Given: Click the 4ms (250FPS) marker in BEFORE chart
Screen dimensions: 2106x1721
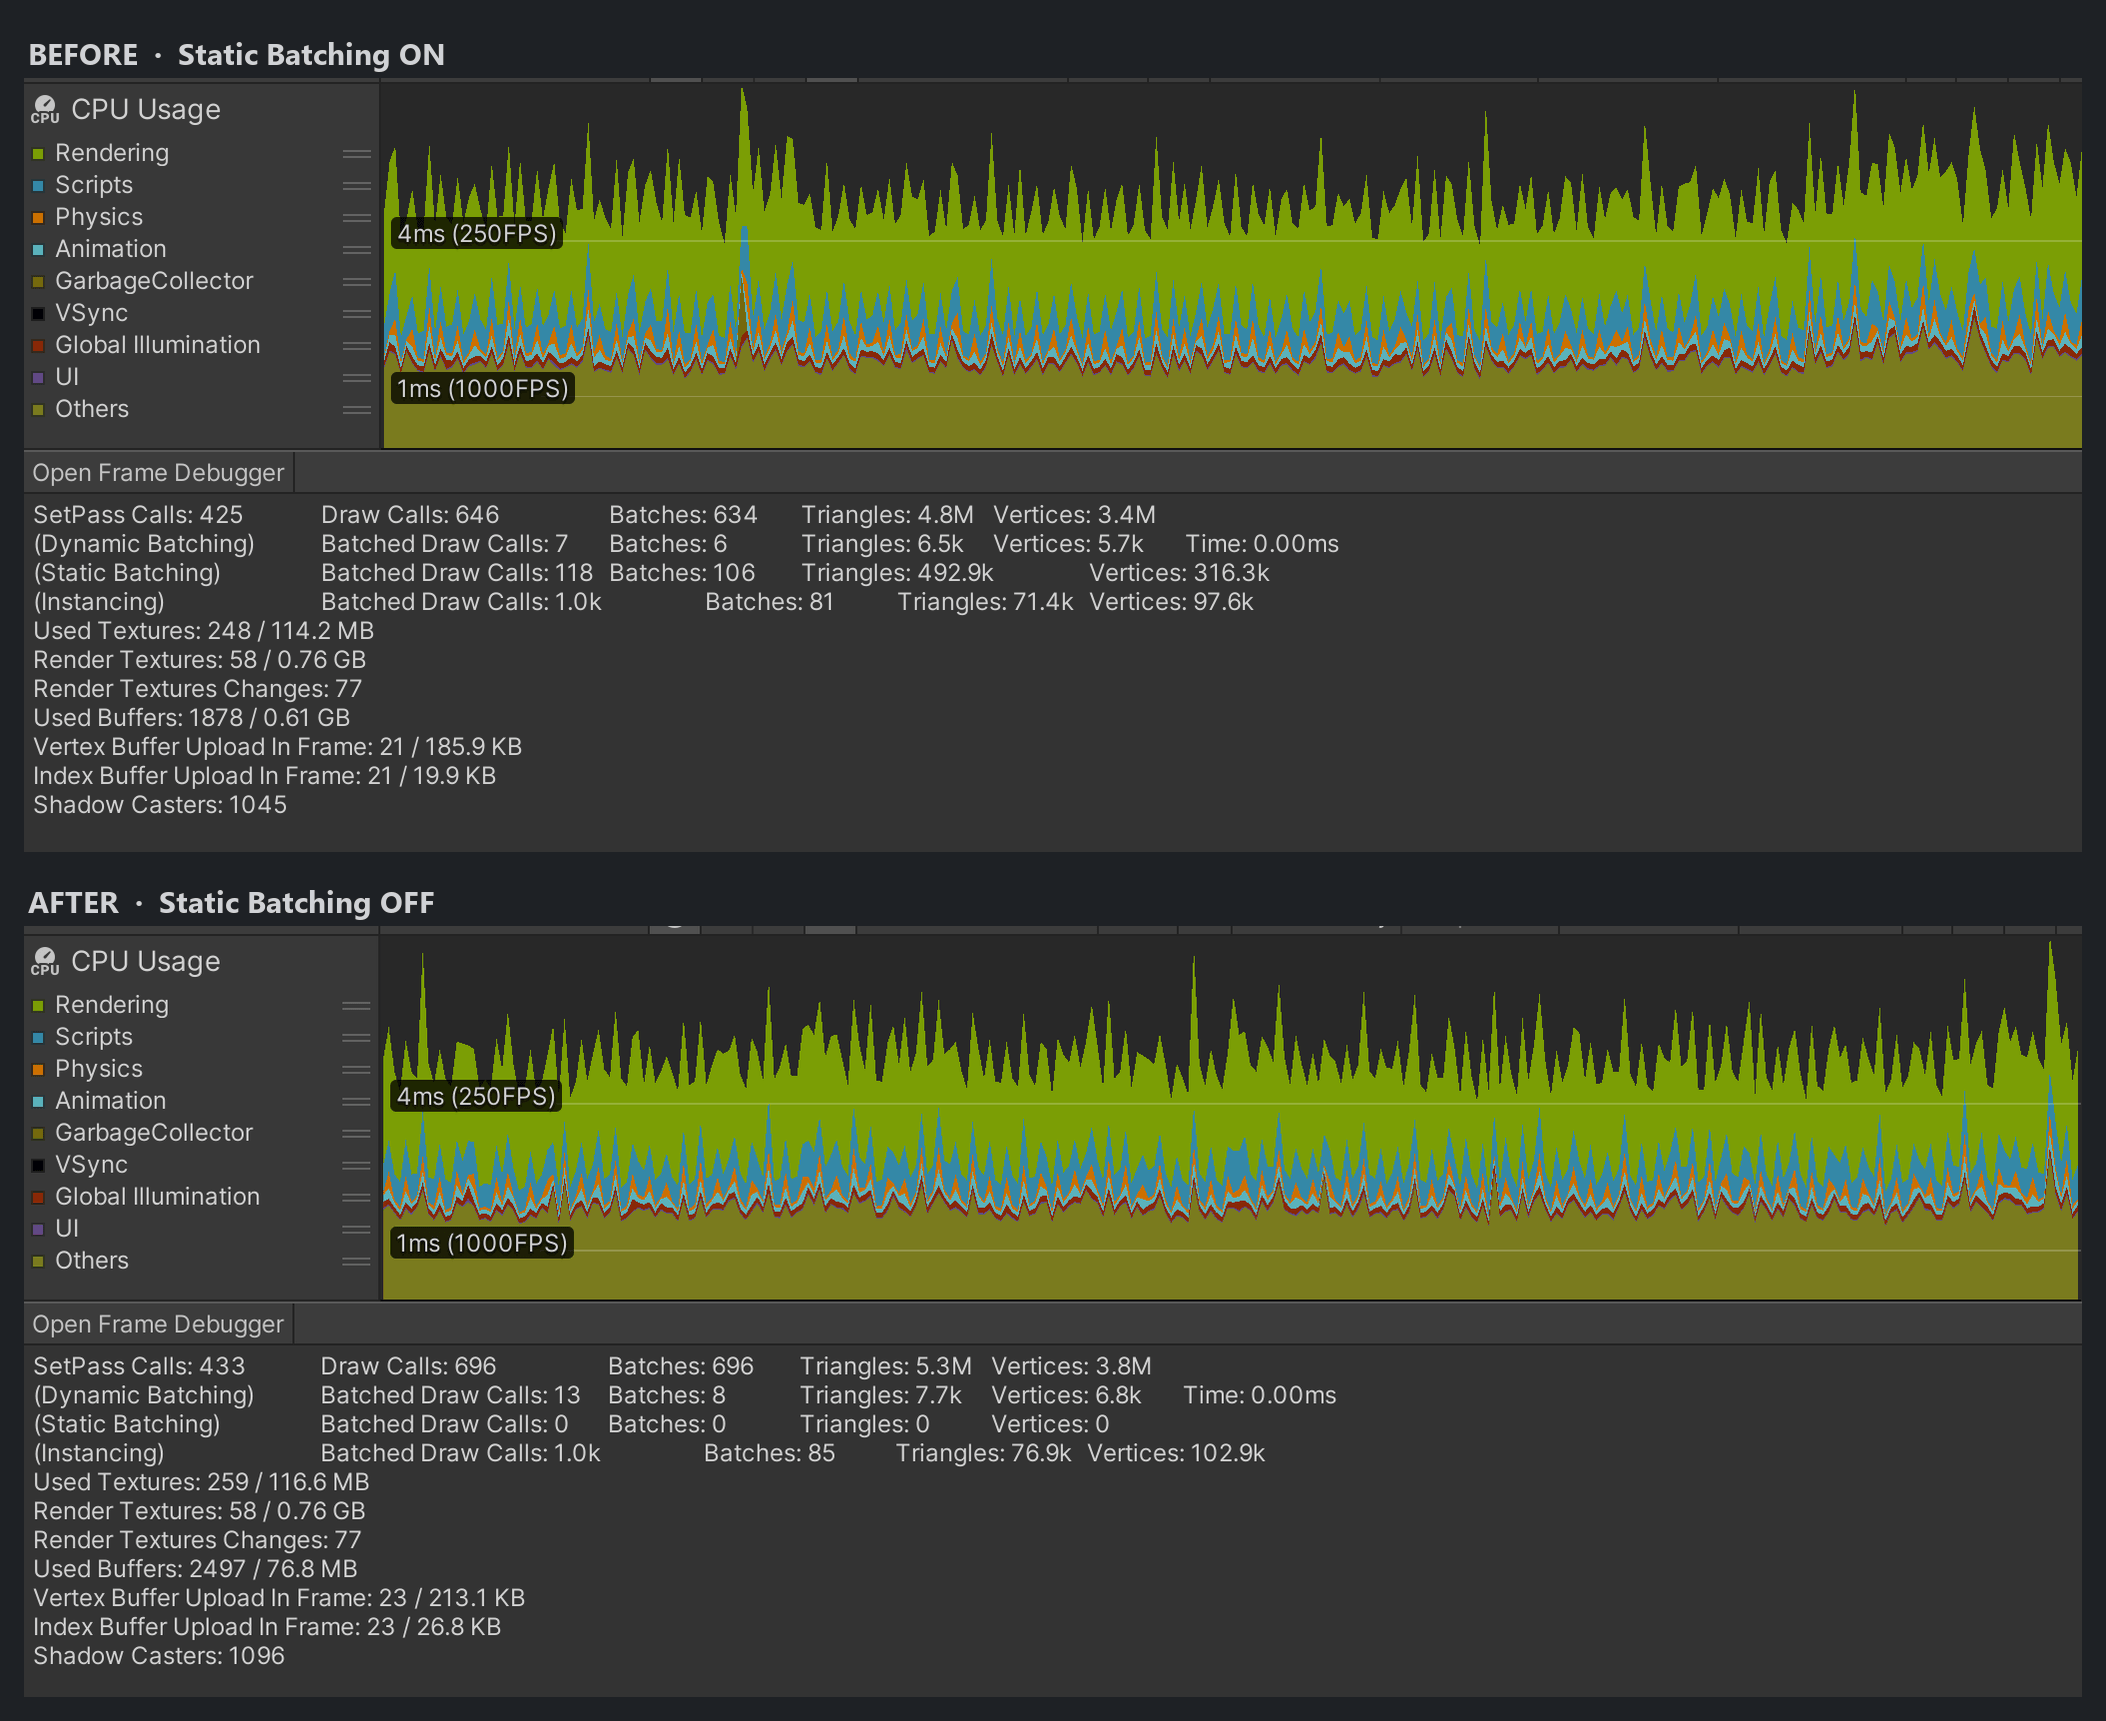Looking at the screenshot, I should pyautogui.click(x=477, y=234).
